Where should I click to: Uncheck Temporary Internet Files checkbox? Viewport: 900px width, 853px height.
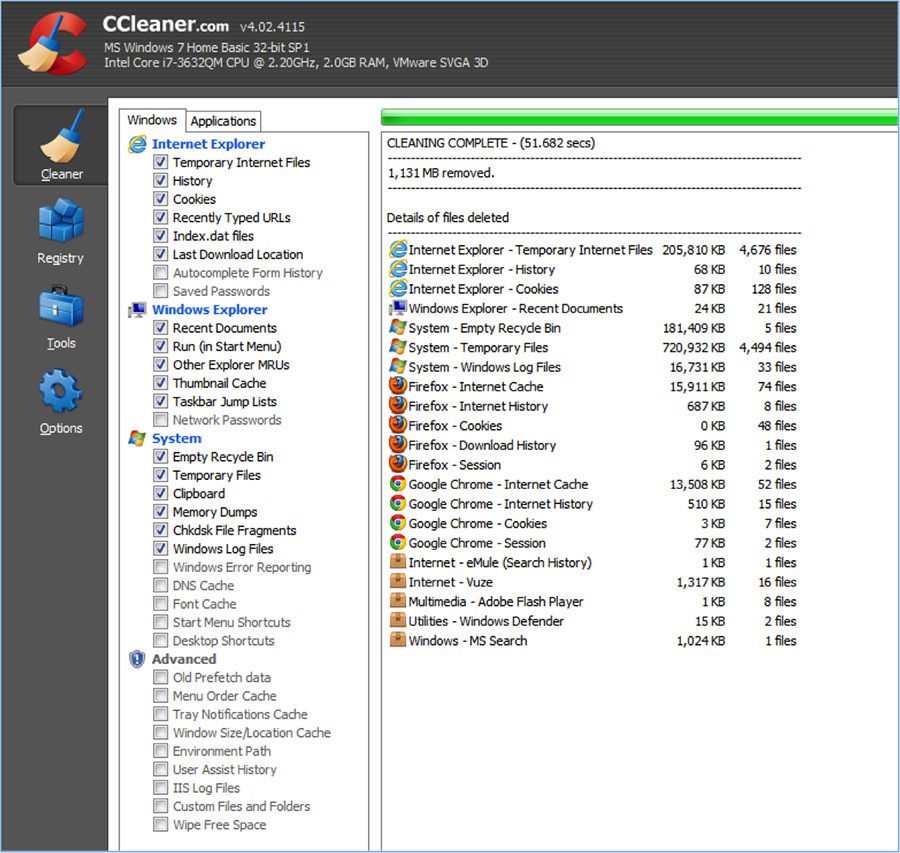pyautogui.click(x=161, y=162)
